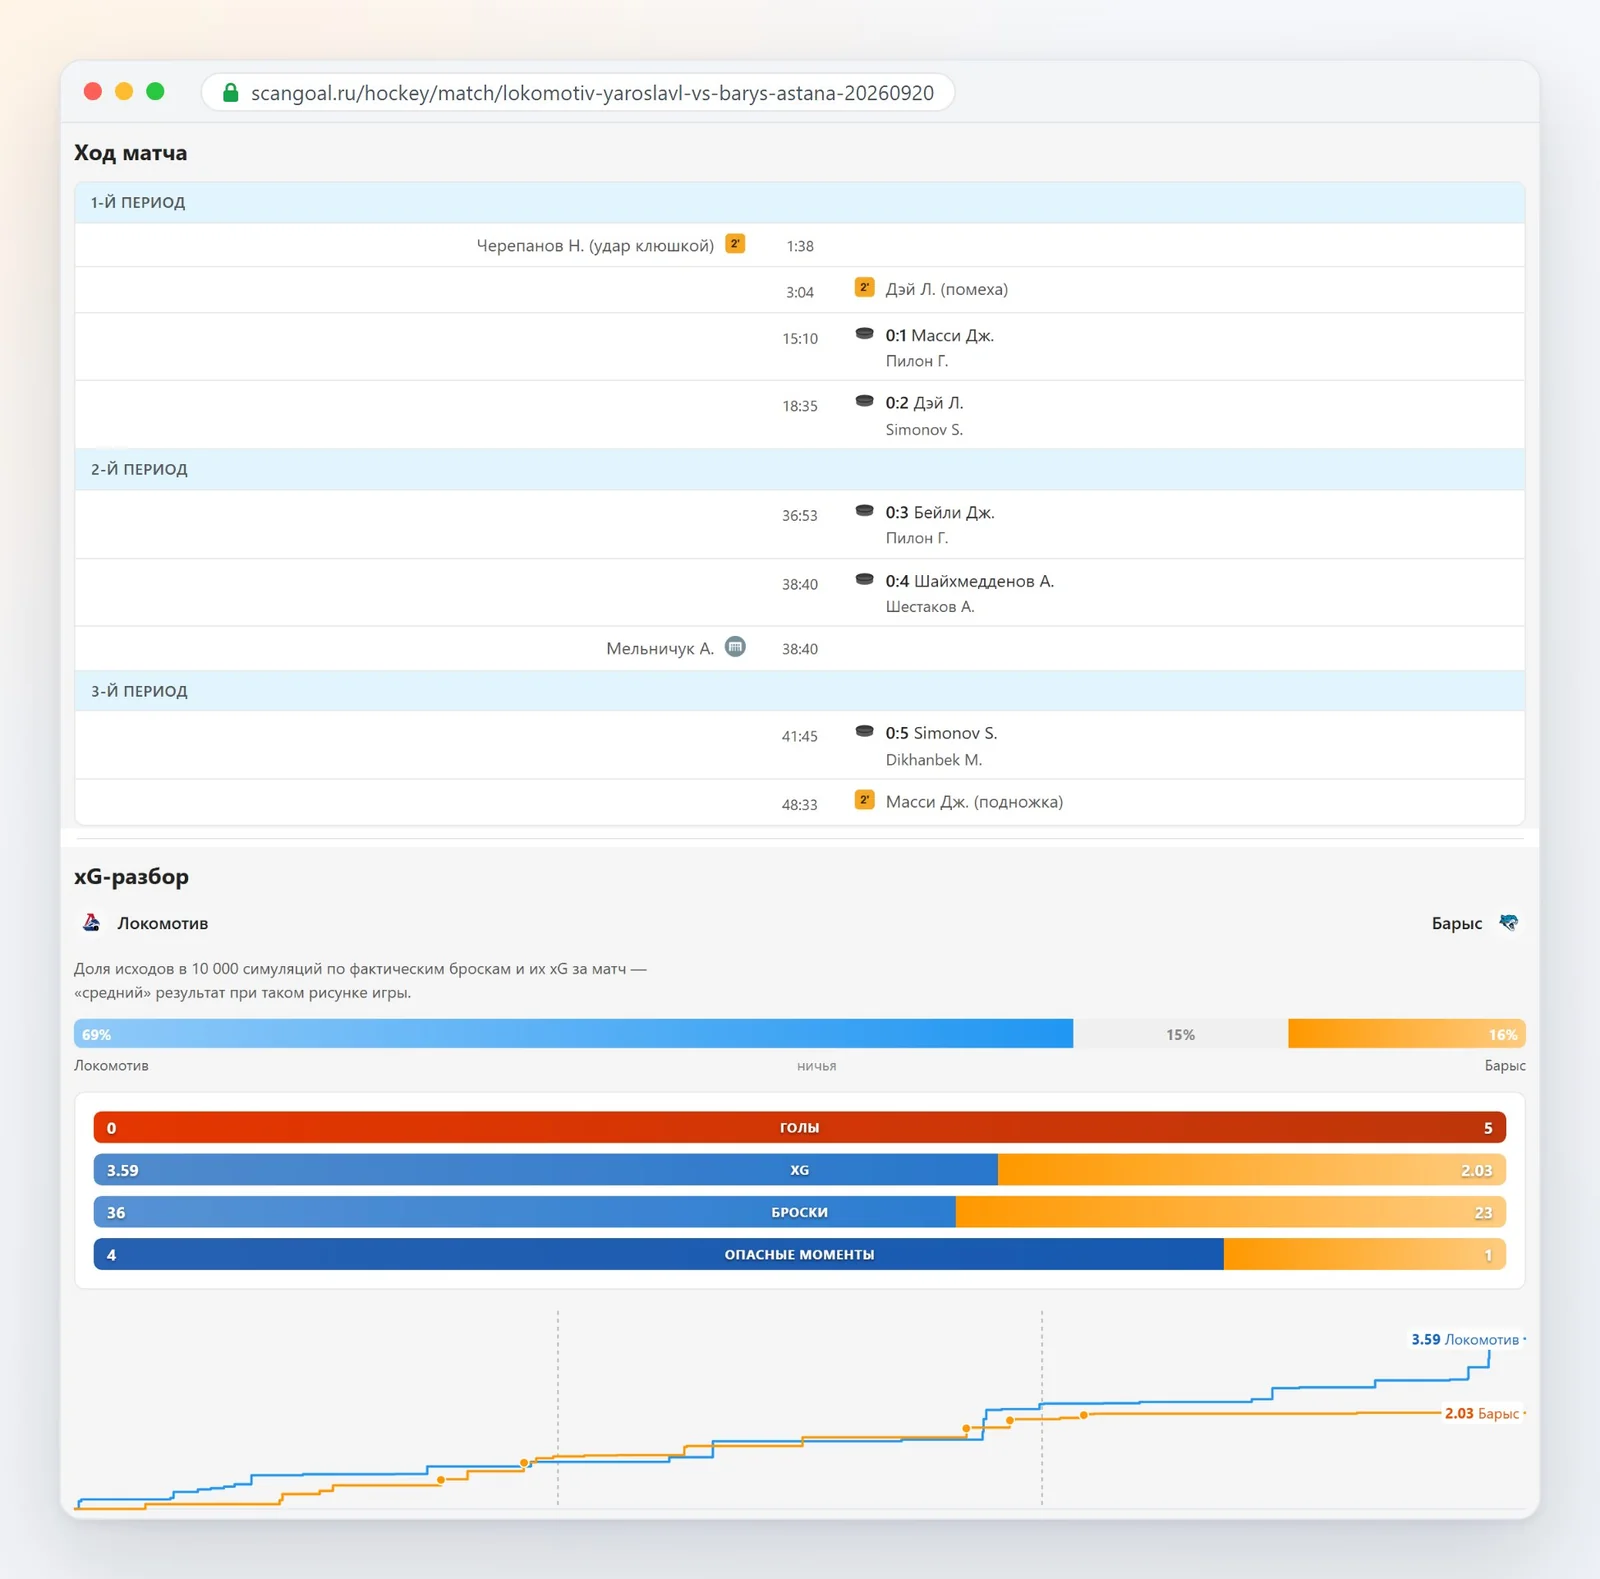Open scorer Simonov S. at 0:5
Screen dimensions: 1600x1579
[x=955, y=734]
